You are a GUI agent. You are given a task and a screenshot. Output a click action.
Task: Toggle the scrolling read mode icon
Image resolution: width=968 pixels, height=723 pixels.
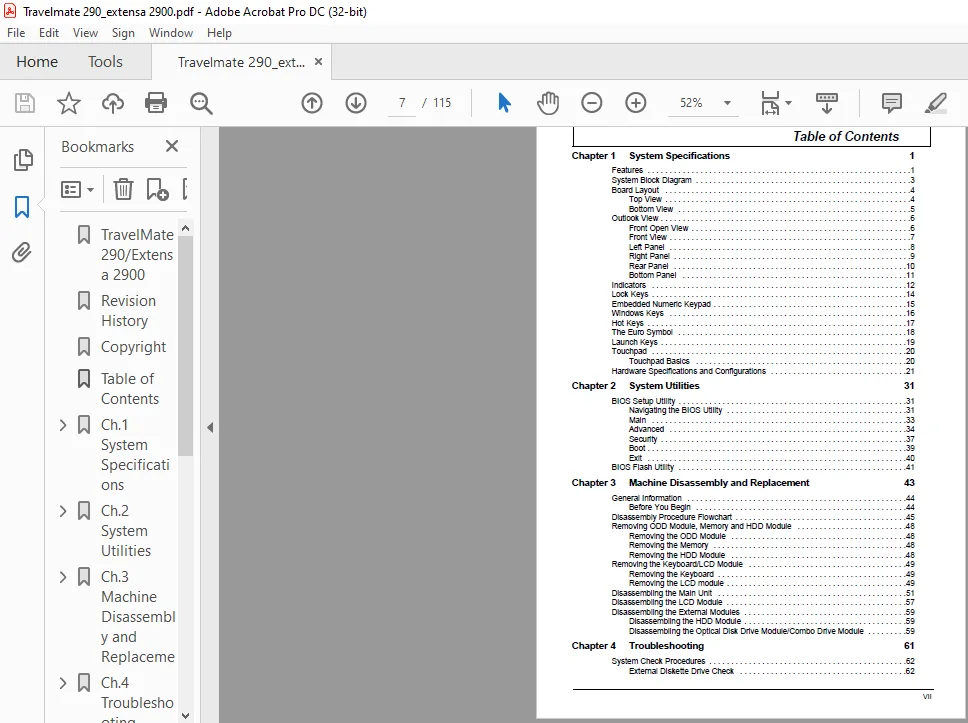point(827,103)
